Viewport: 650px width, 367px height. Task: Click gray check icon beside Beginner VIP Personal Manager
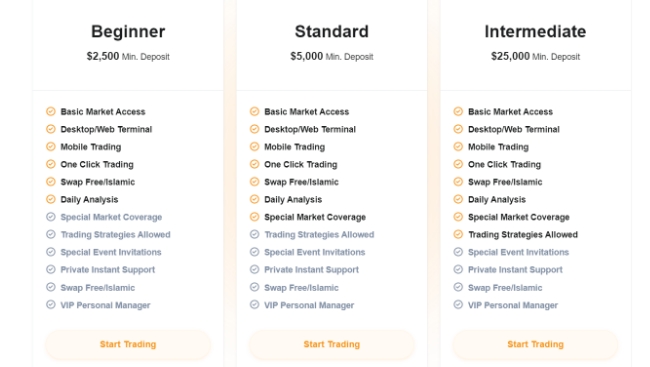click(x=51, y=305)
